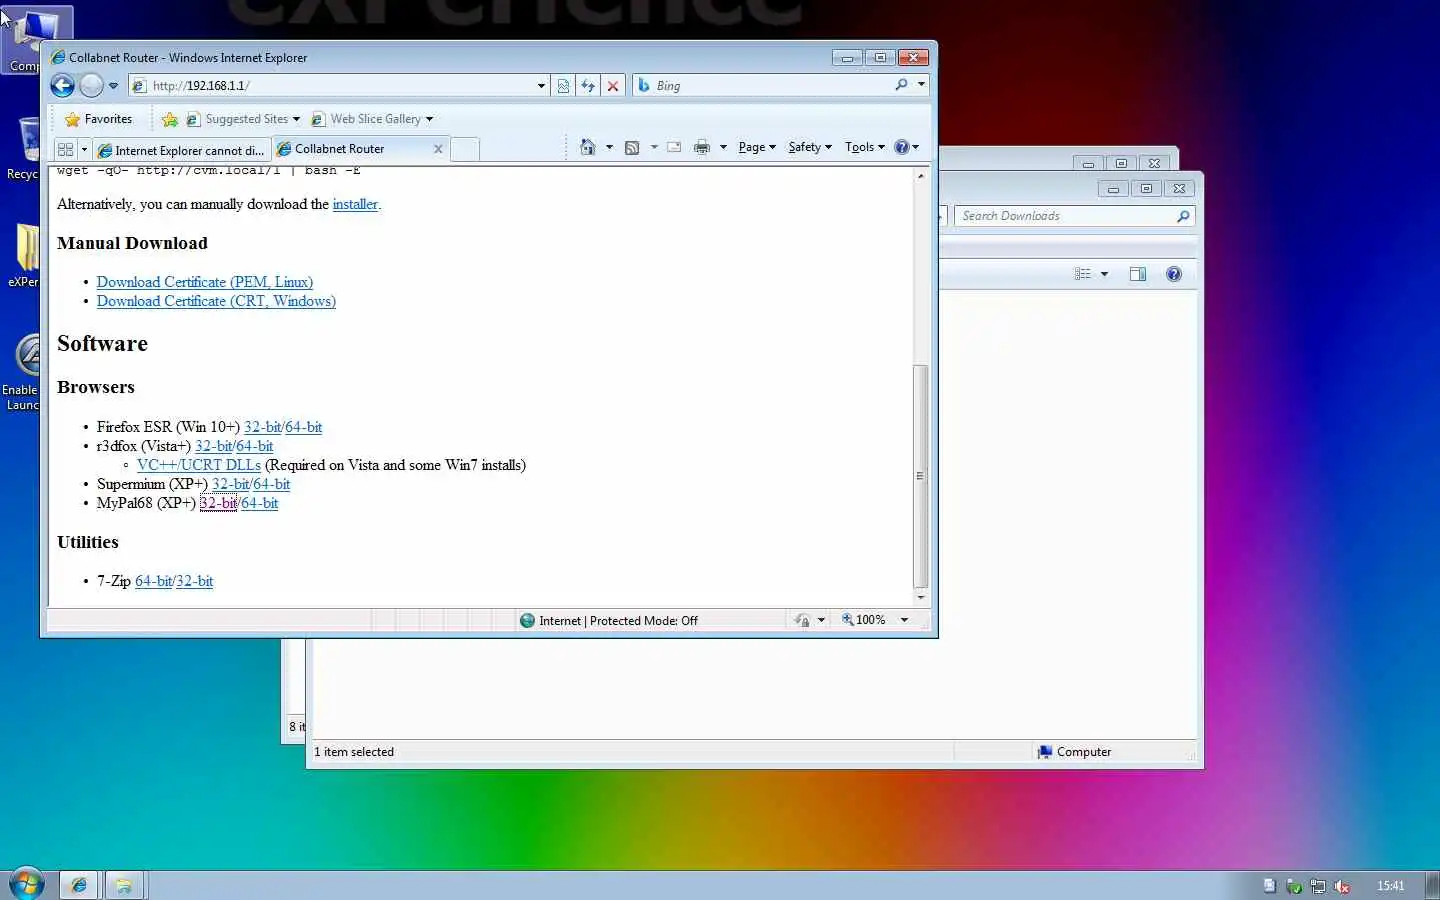Download 7-Zip 32-bit
Viewport: 1440px width, 900px height.
195,581
